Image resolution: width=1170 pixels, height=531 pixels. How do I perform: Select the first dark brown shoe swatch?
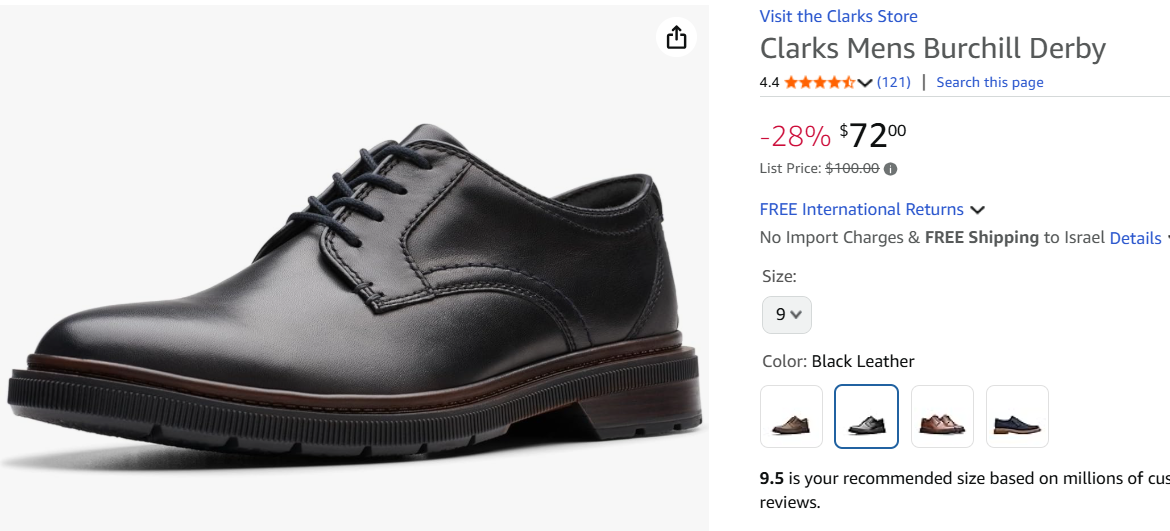coord(791,416)
